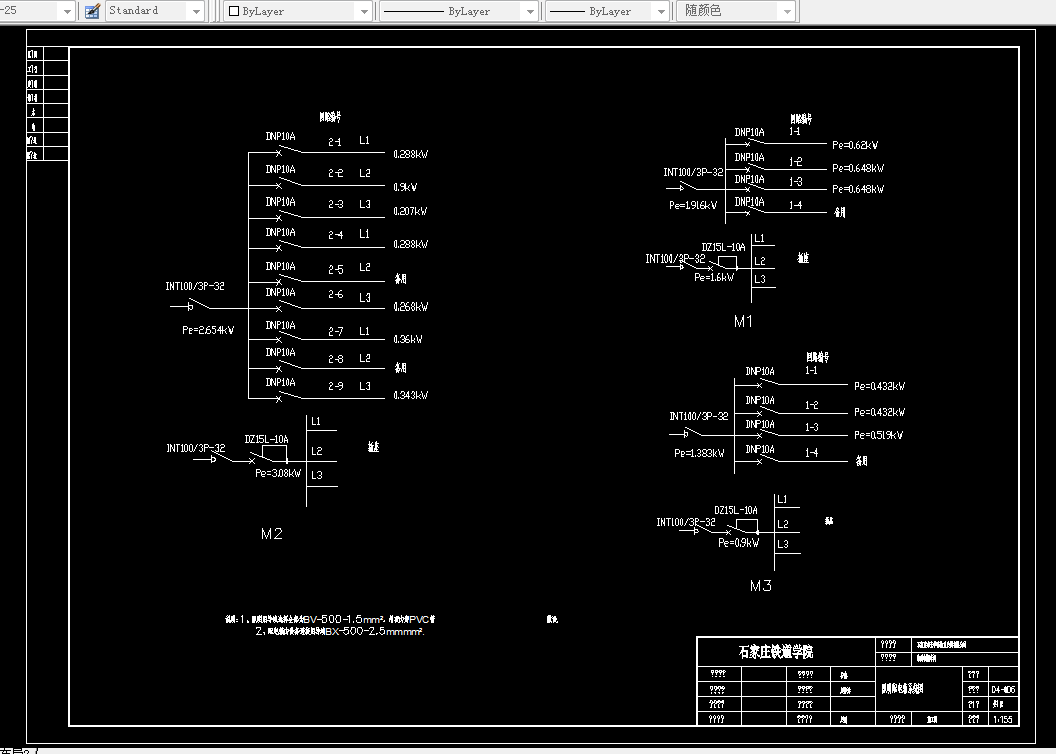
Task: Click the Pe=2.654kW load text
Action: pyautogui.click(x=208, y=330)
